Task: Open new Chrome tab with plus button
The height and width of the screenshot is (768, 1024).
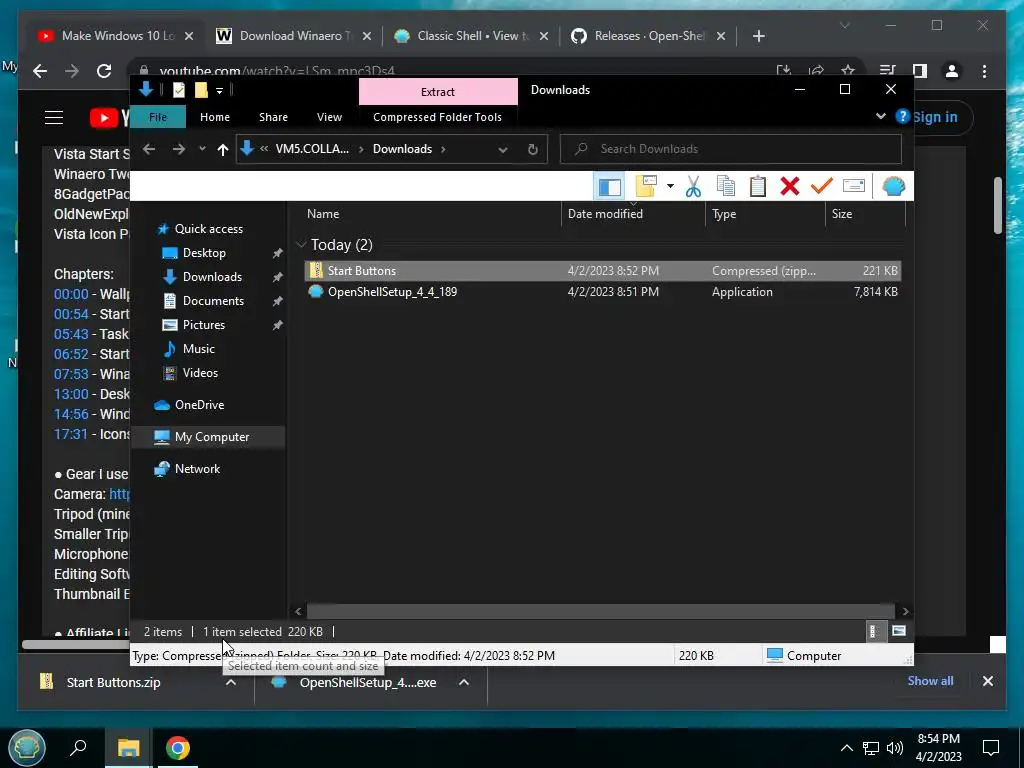Action: pos(758,36)
